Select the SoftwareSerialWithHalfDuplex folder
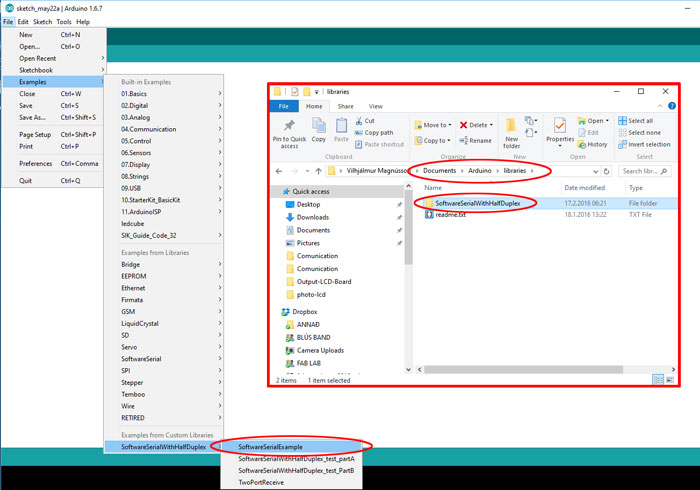Viewport: 700px width, 490px height. pos(478,203)
